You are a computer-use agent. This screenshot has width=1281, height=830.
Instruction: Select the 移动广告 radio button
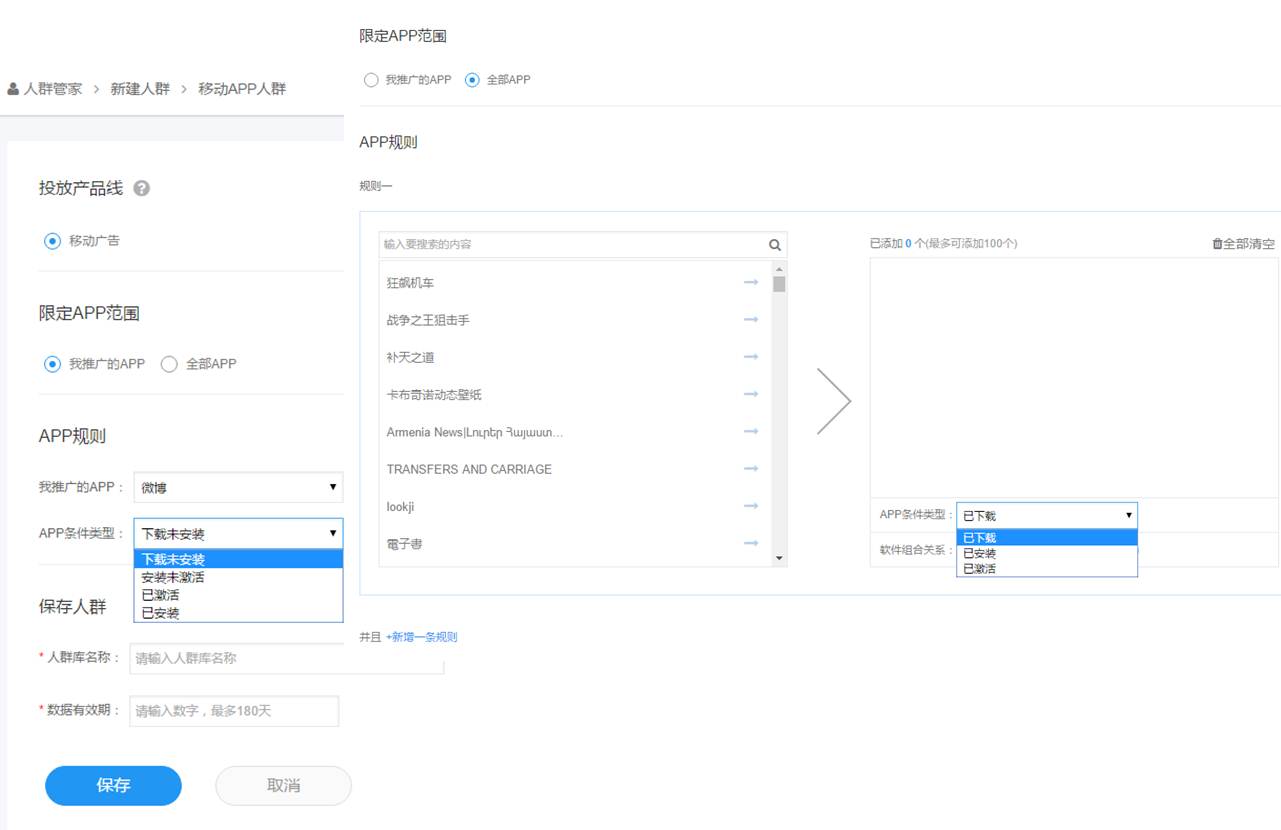[x=51, y=240]
